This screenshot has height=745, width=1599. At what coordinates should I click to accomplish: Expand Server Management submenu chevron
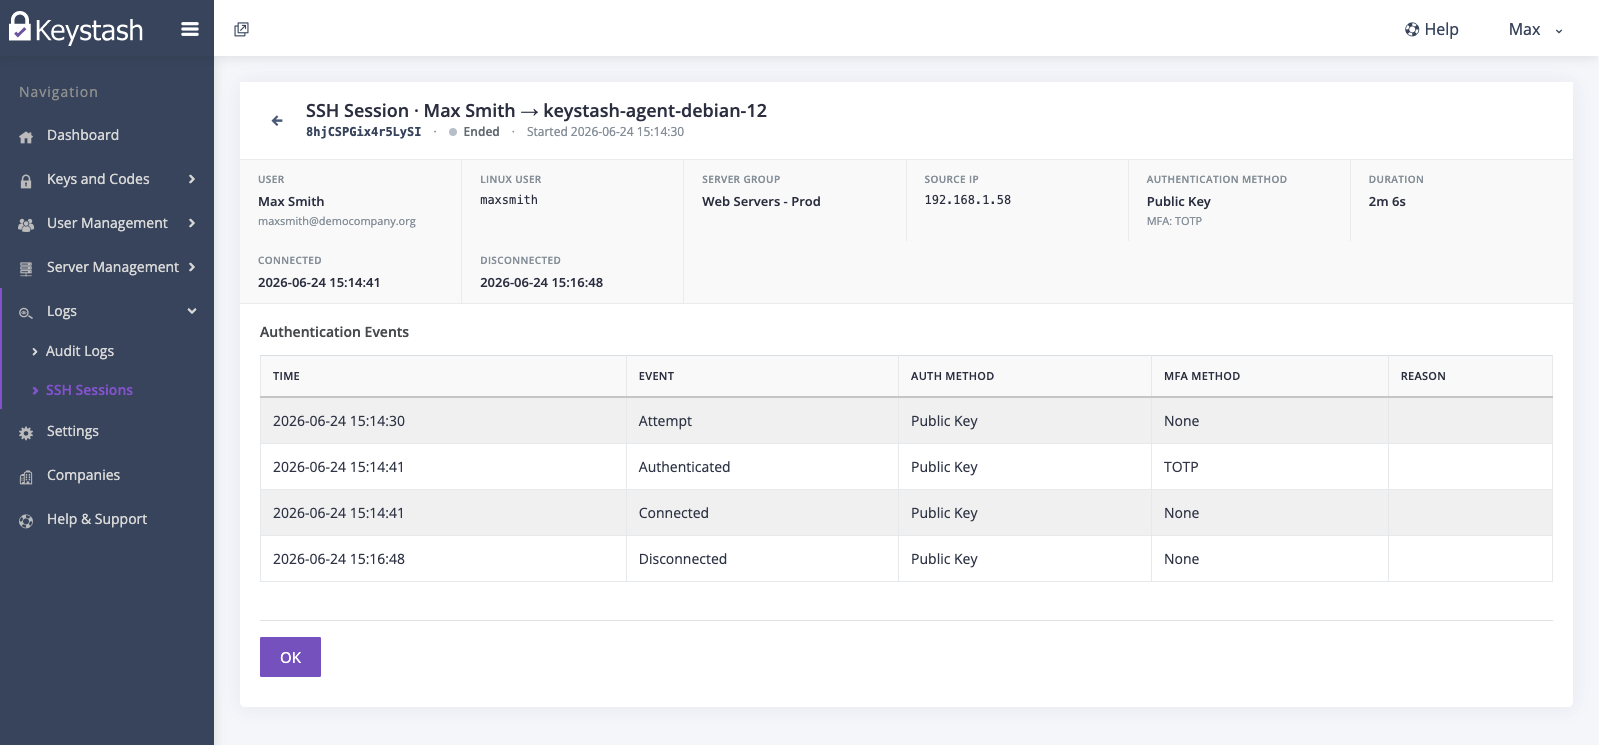tap(192, 267)
